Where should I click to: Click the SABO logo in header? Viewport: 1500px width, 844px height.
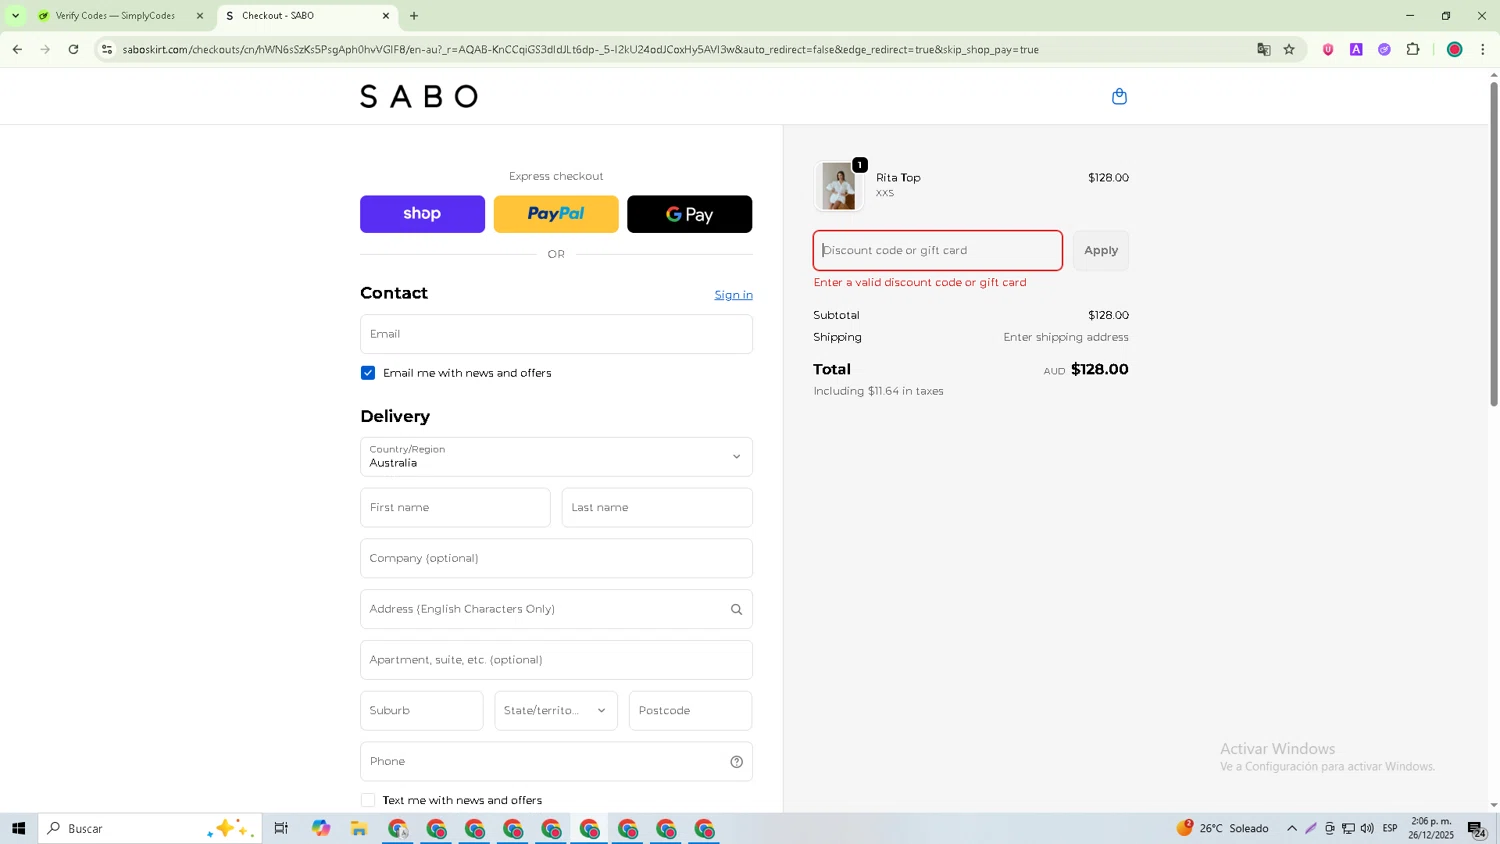coord(419,96)
